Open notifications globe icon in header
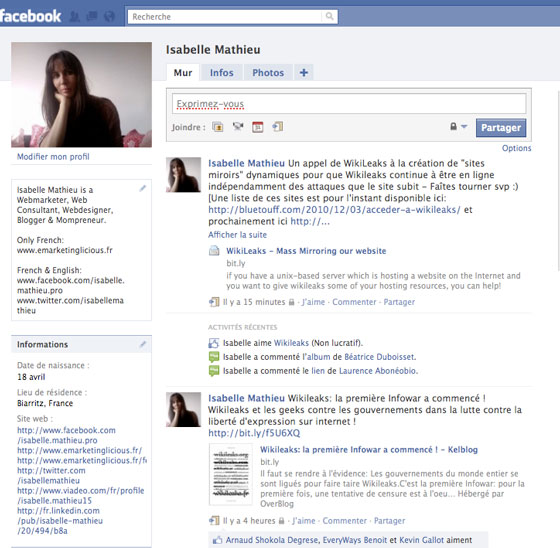Image resolution: width=560 pixels, height=548 pixels. tap(109, 16)
